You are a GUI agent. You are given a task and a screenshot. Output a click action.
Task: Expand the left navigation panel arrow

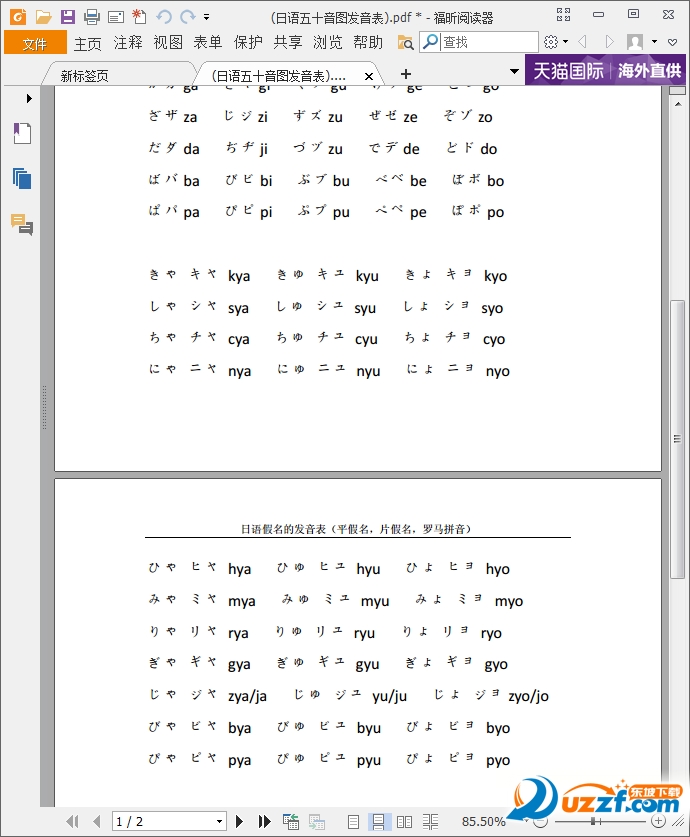click(x=29, y=98)
